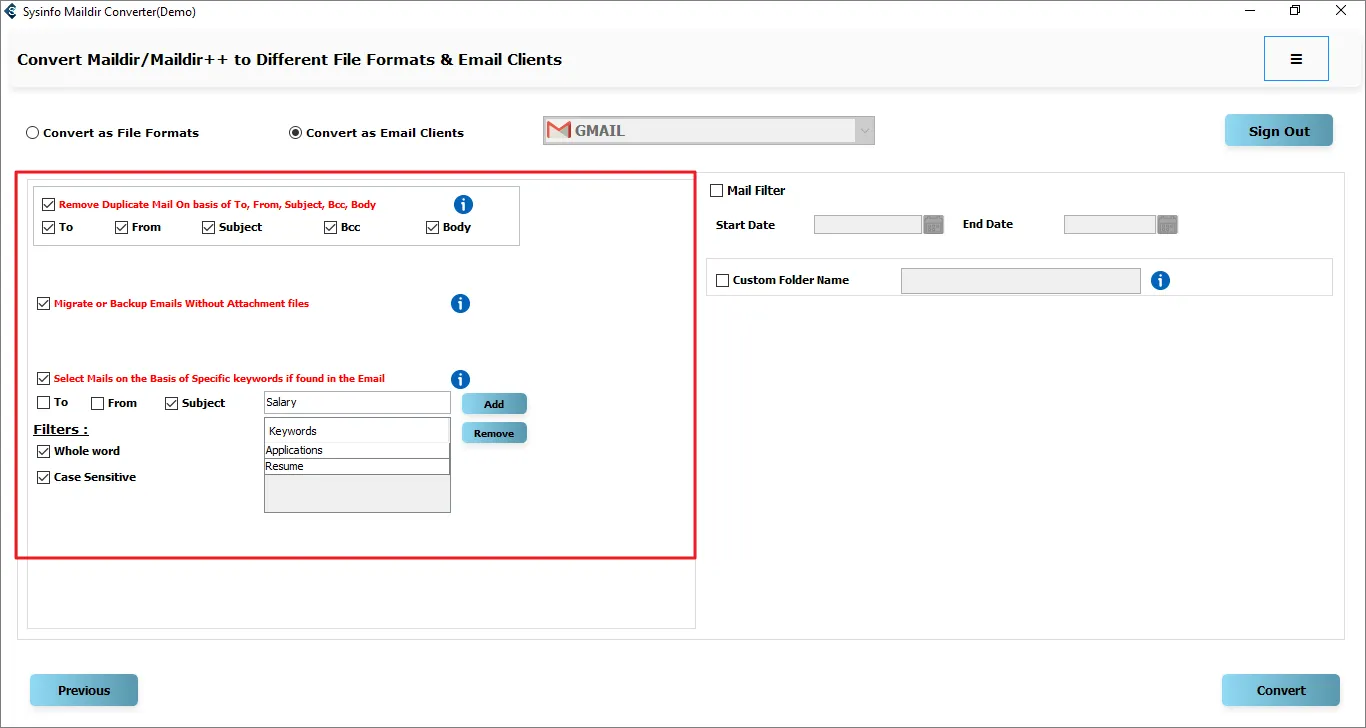
Task: Open the End Date calendar picker
Action: click(x=1167, y=225)
